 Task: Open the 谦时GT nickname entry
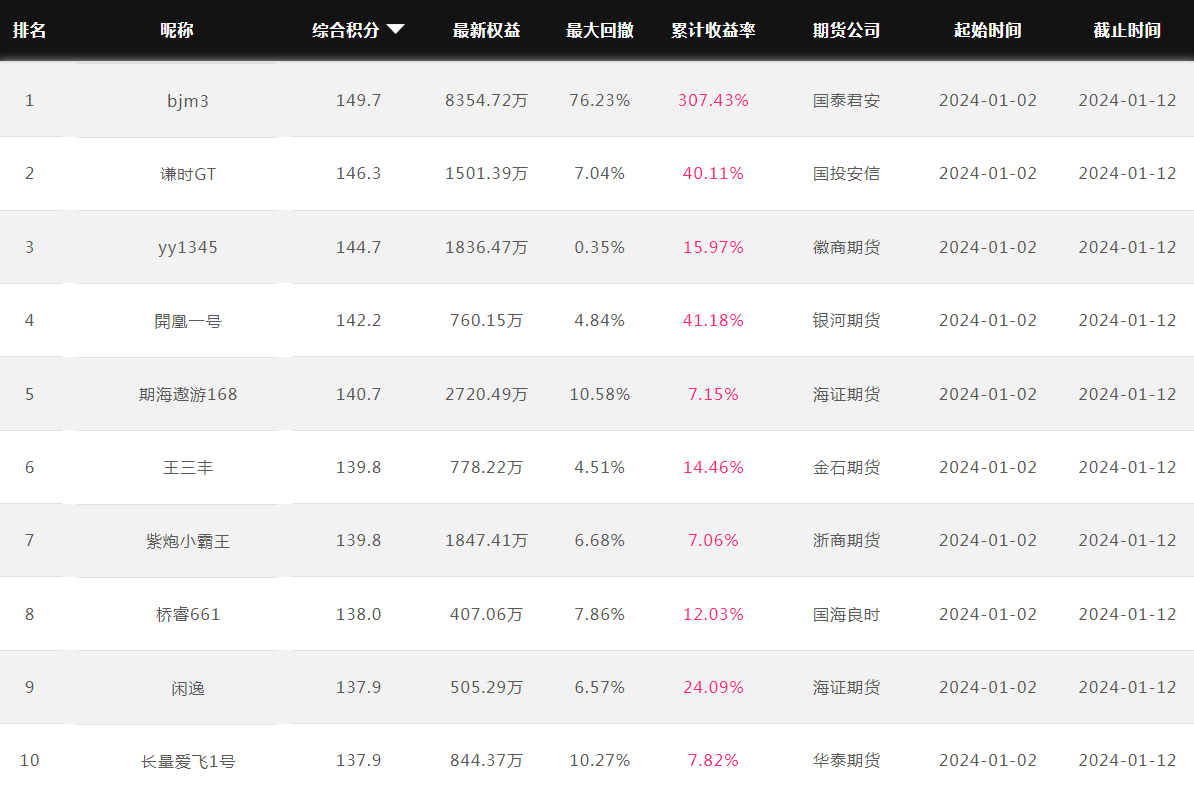coord(187,174)
